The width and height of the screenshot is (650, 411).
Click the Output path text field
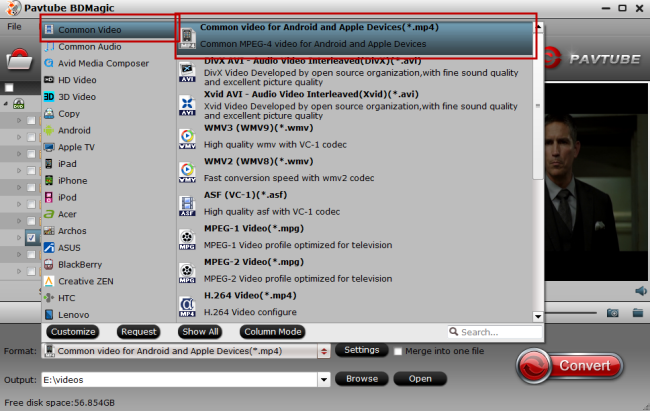180,379
